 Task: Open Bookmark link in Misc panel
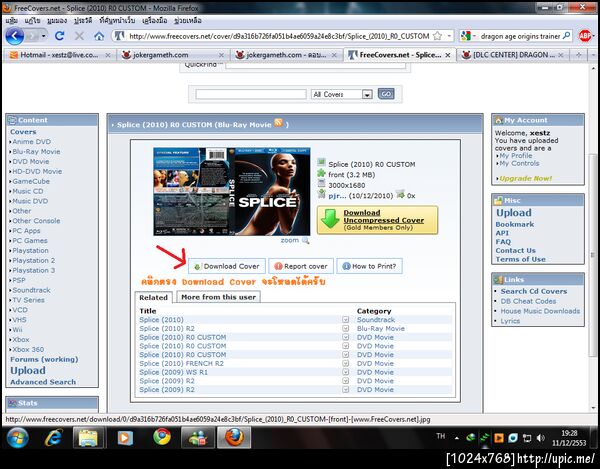515,225
